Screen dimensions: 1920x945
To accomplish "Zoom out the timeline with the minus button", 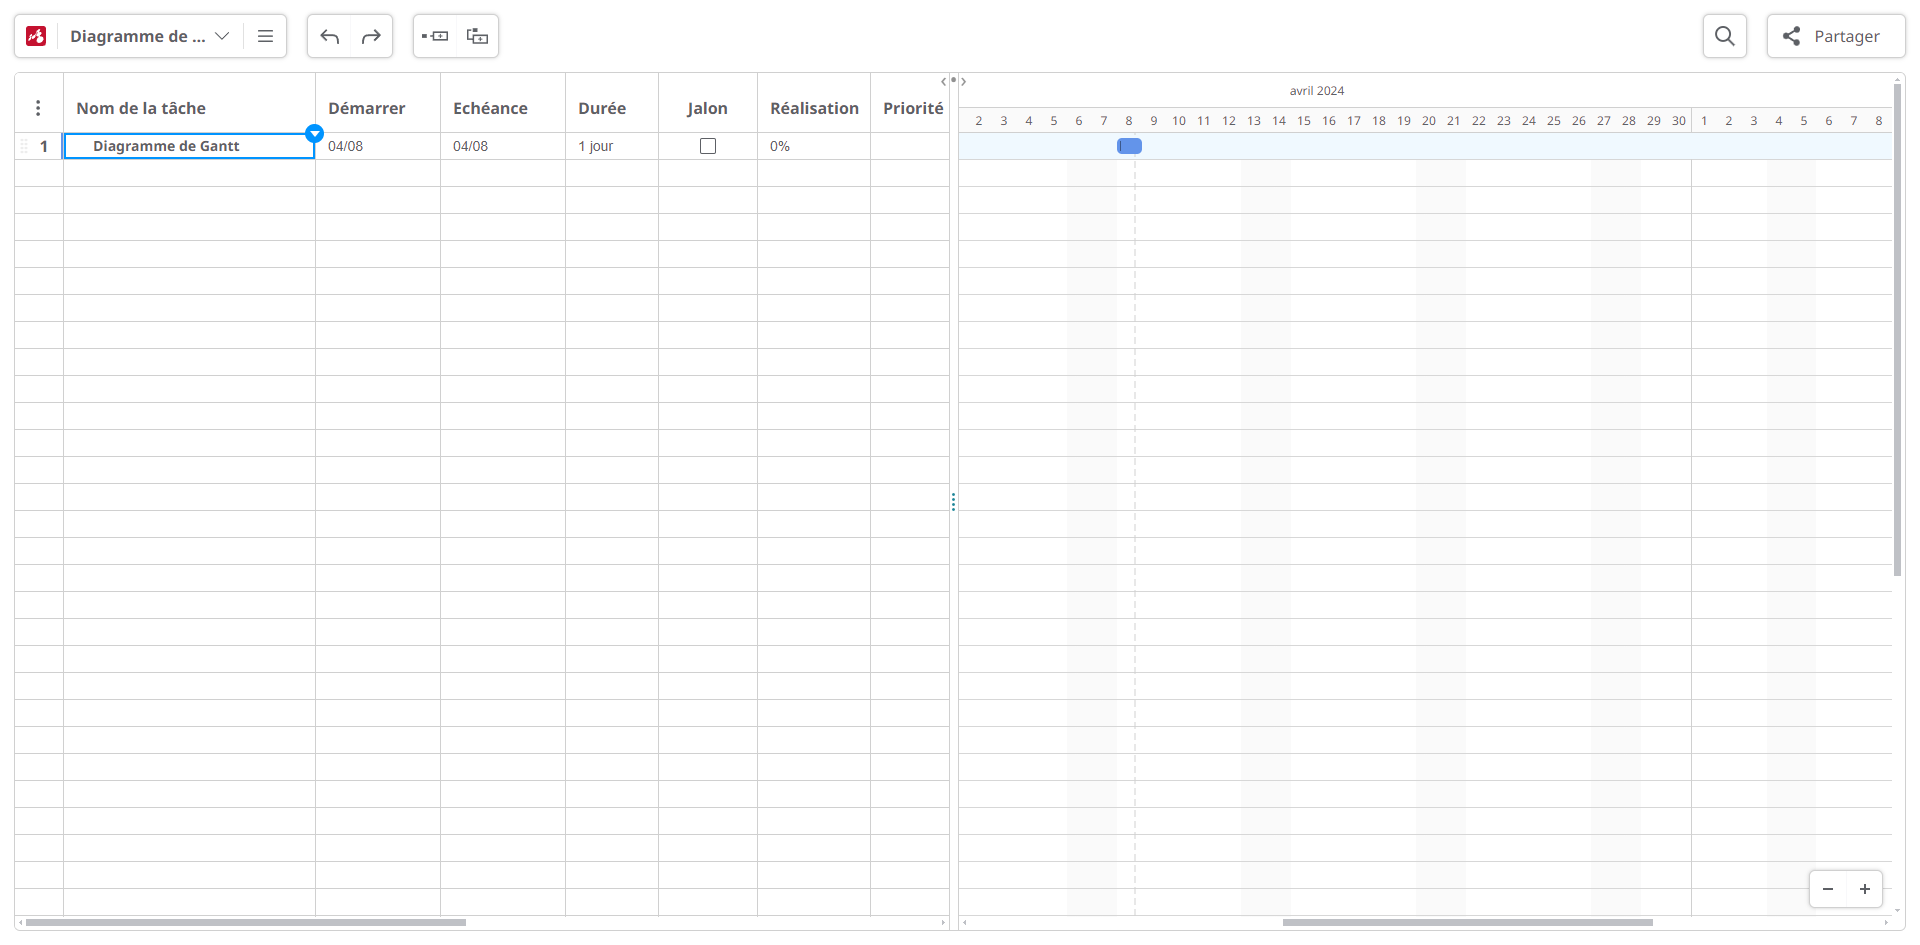I will [x=1828, y=889].
